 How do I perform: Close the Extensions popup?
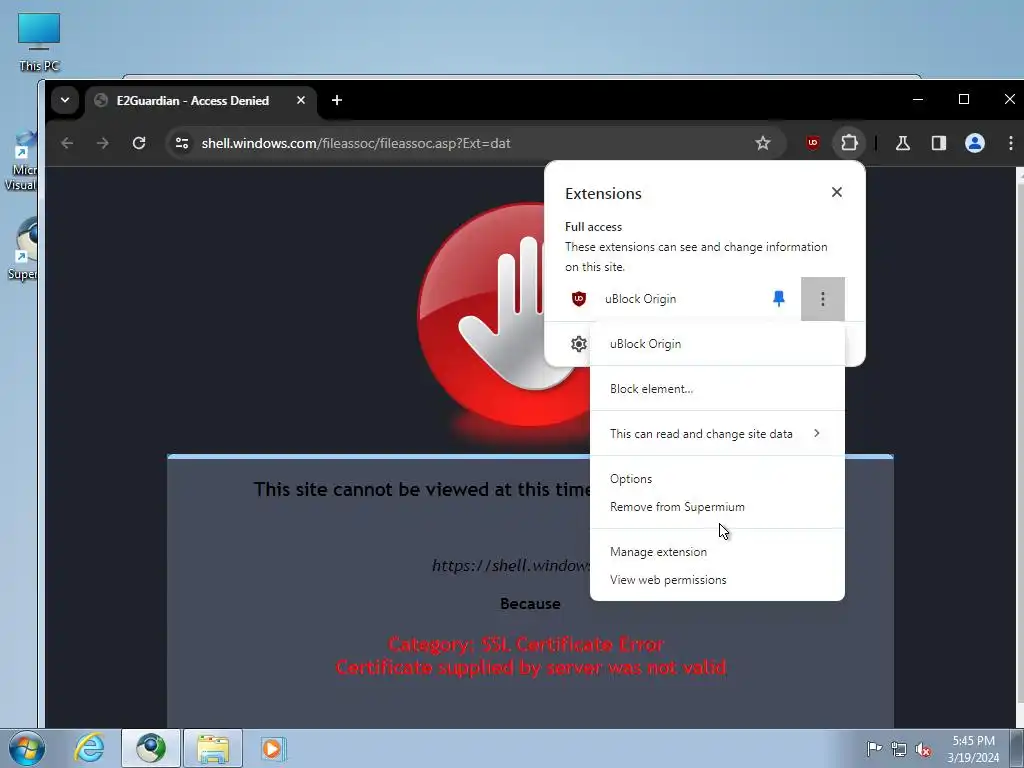[837, 192]
